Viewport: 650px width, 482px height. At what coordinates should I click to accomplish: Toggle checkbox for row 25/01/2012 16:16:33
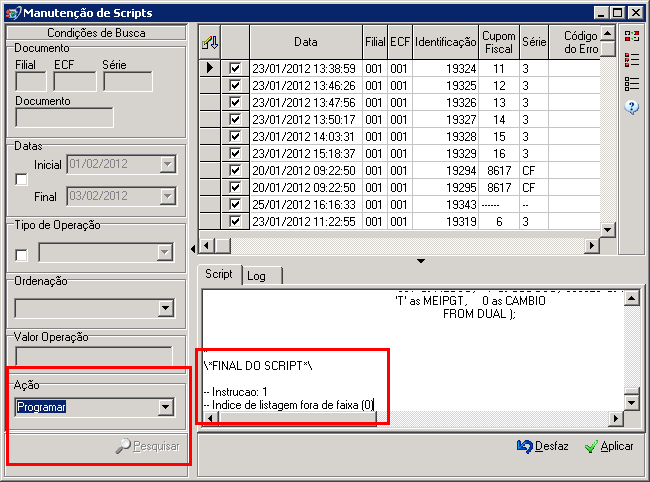click(x=235, y=203)
